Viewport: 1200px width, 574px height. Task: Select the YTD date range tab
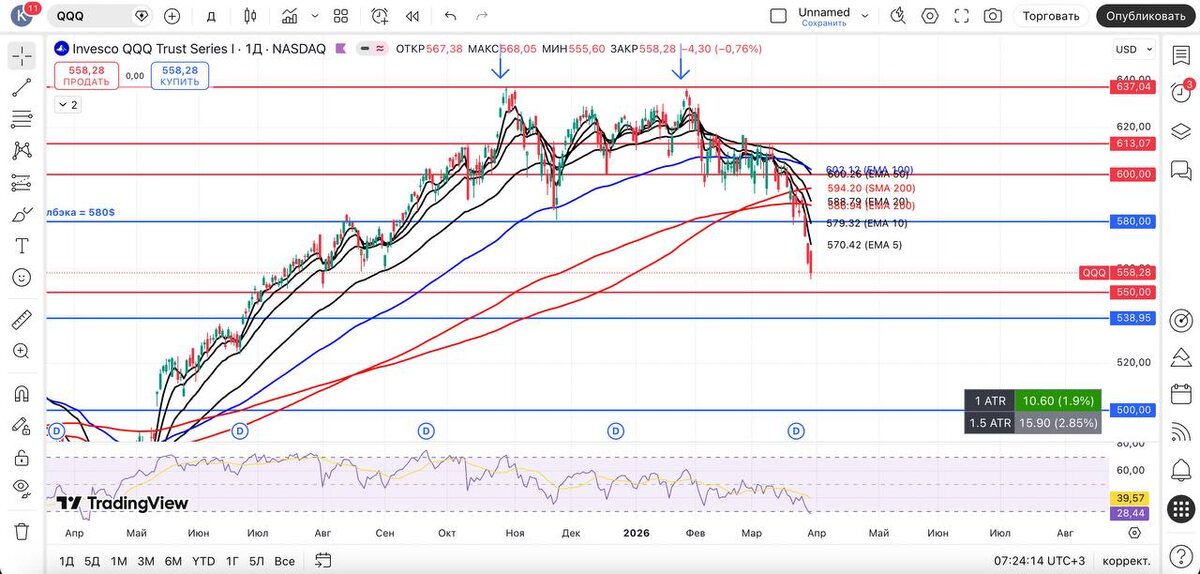[204, 560]
